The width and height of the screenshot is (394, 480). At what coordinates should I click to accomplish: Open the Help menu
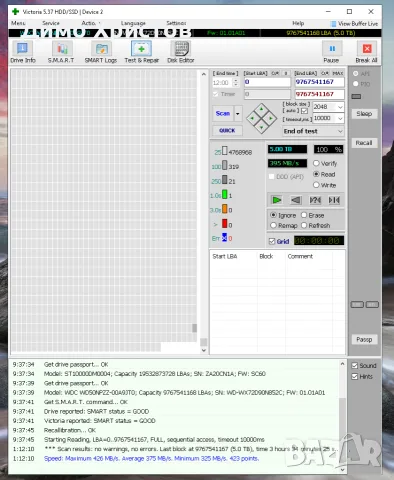coord(298,23)
